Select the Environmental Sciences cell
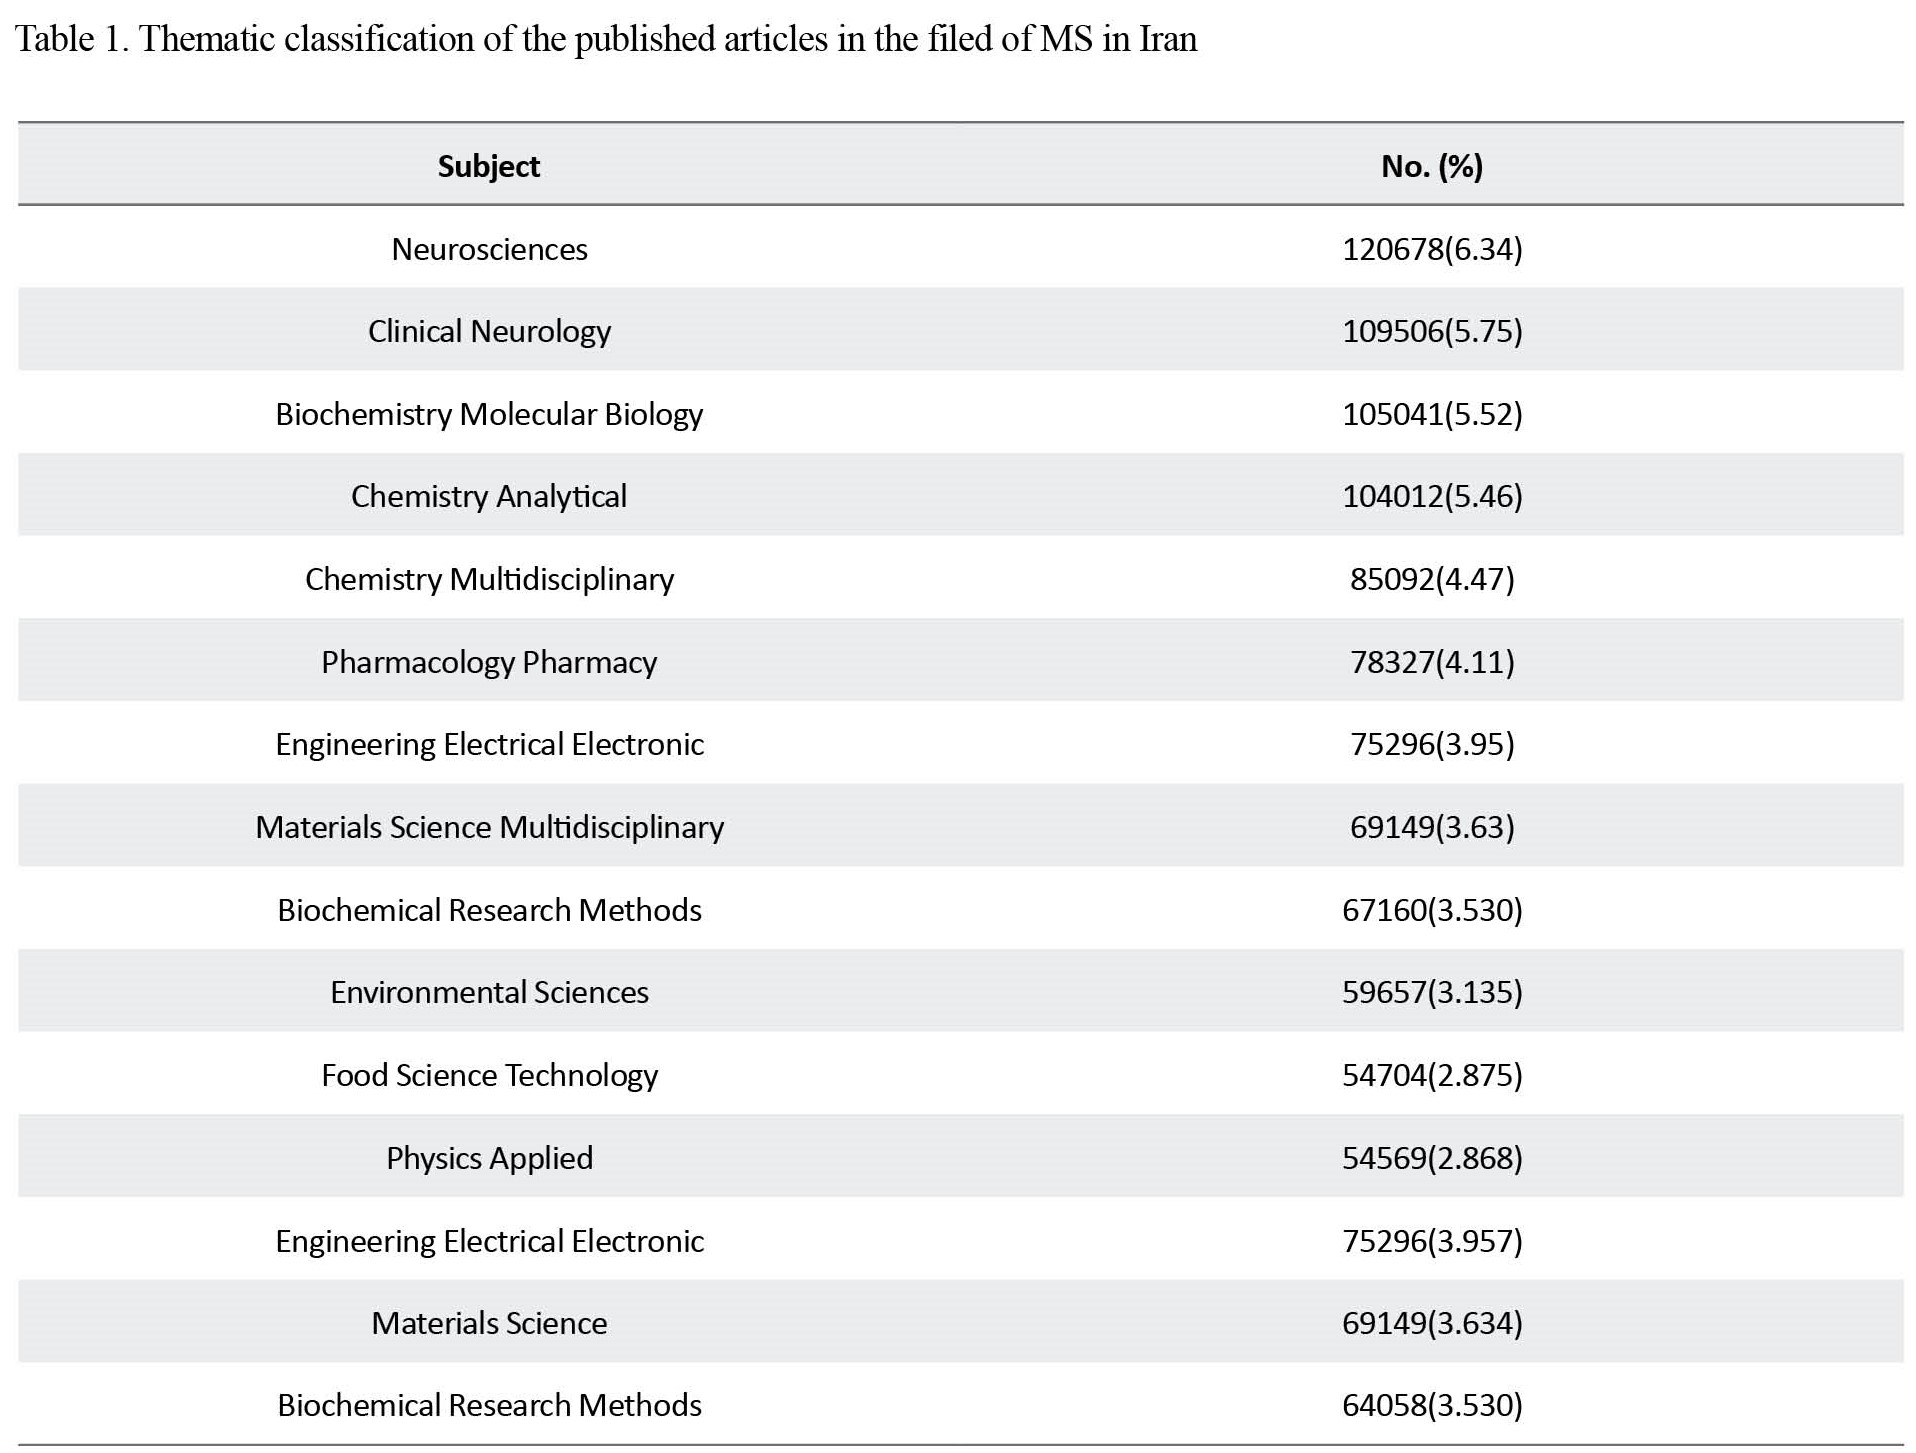 coord(489,992)
